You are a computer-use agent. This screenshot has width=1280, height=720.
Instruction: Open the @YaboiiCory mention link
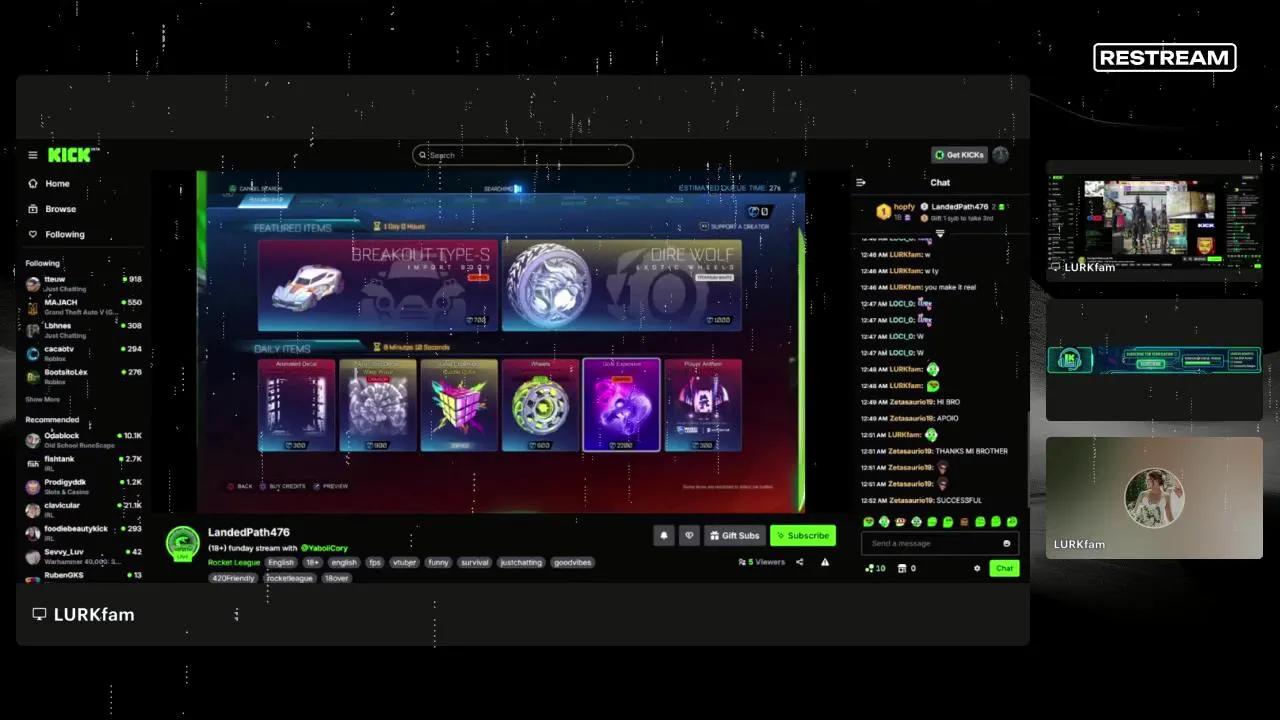(324, 548)
